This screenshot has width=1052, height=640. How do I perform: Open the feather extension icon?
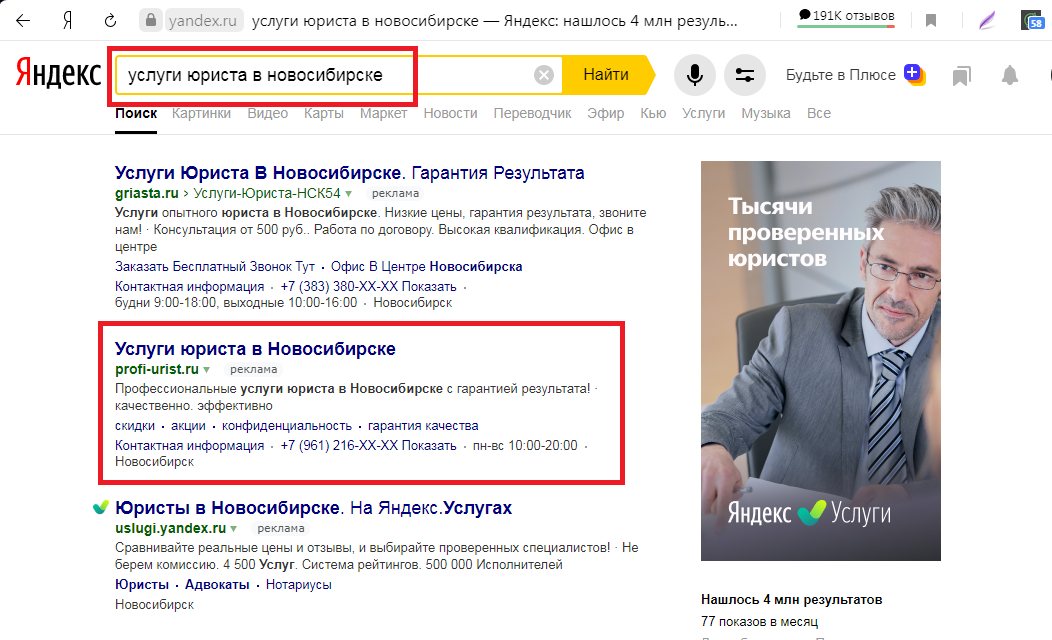pos(986,20)
